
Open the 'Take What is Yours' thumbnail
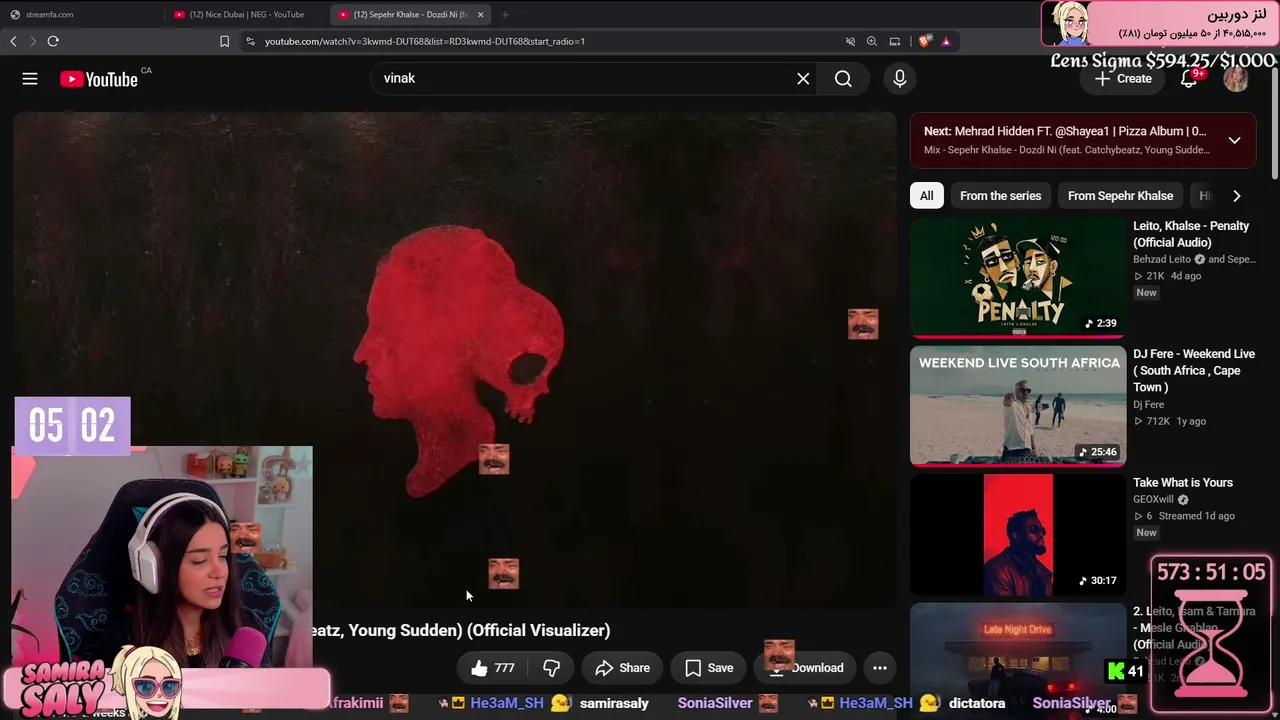pyautogui.click(x=1017, y=534)
